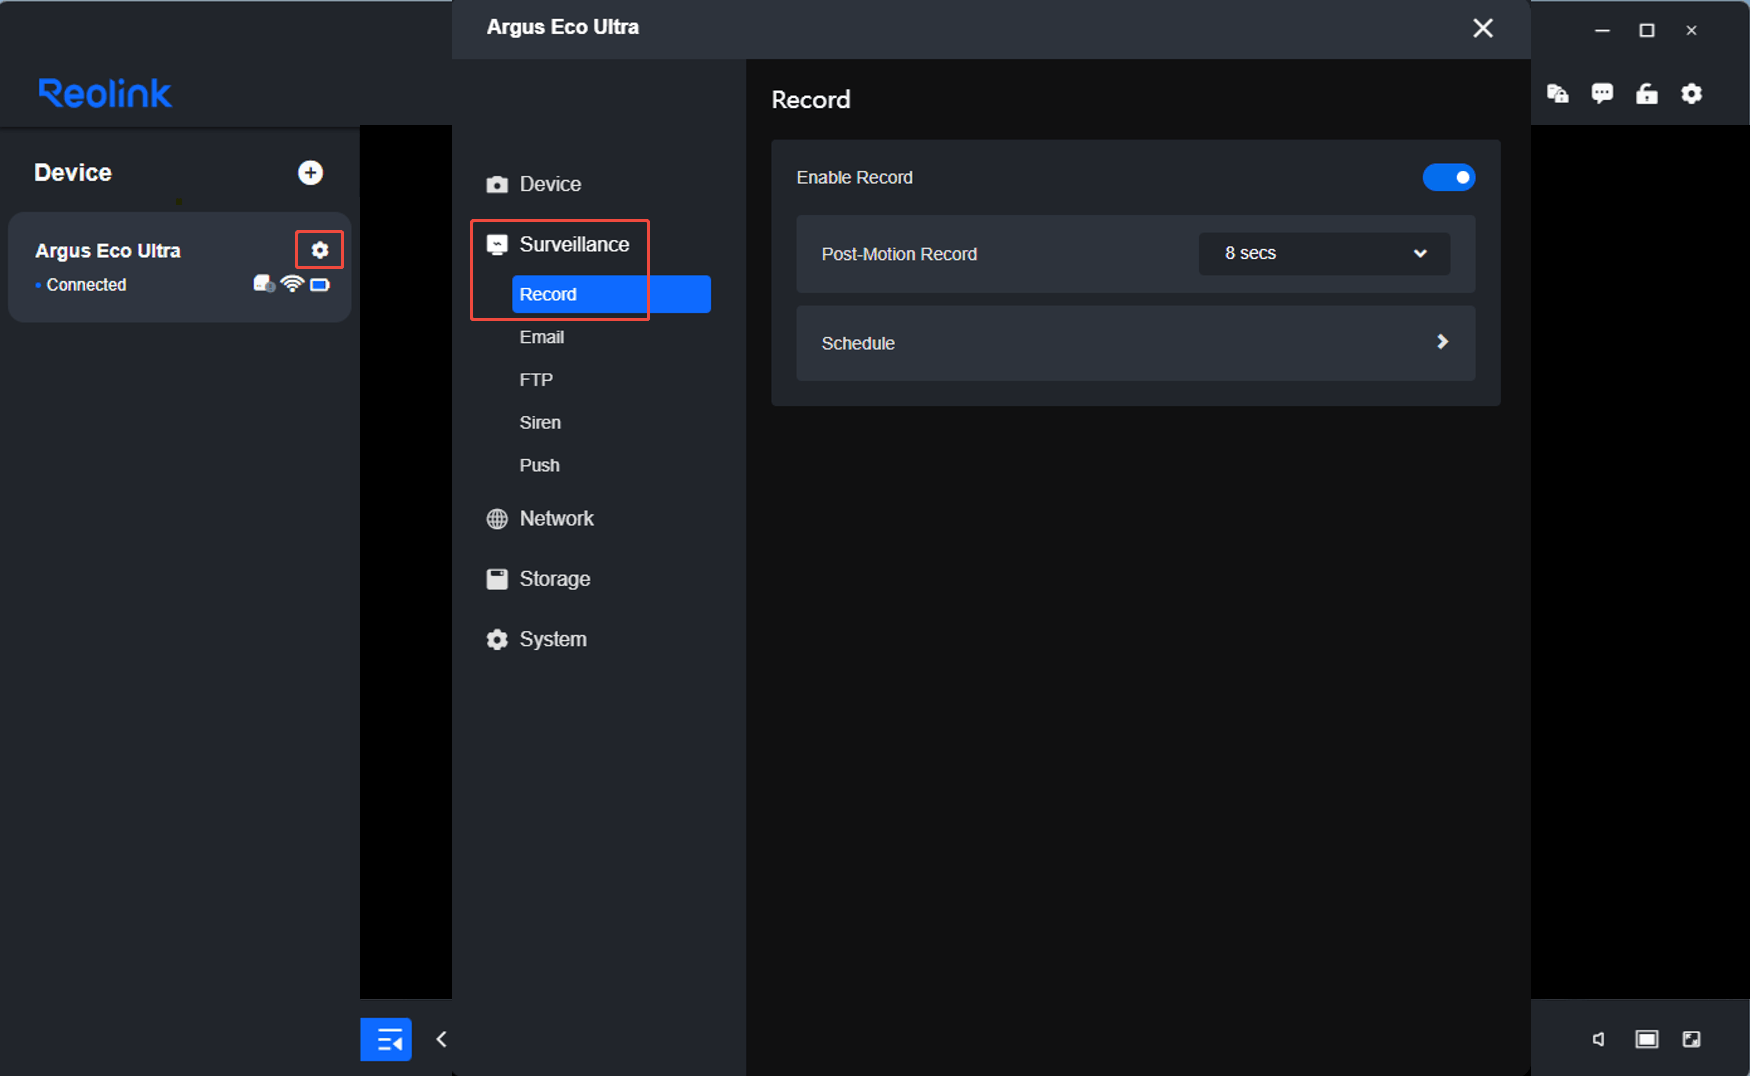Viewport: 1750px width, 1076px height.
Task: Open app settings gear at top right
Action: [1691, 94]
